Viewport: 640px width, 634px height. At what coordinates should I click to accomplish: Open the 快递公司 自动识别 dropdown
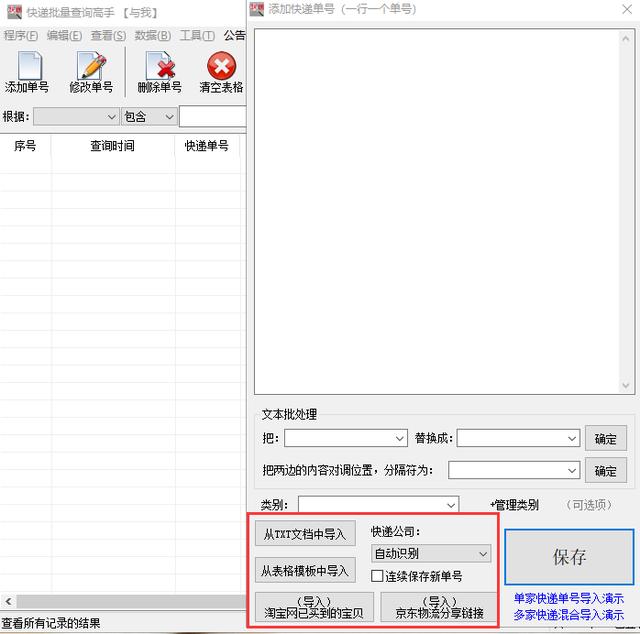point(431,554)
